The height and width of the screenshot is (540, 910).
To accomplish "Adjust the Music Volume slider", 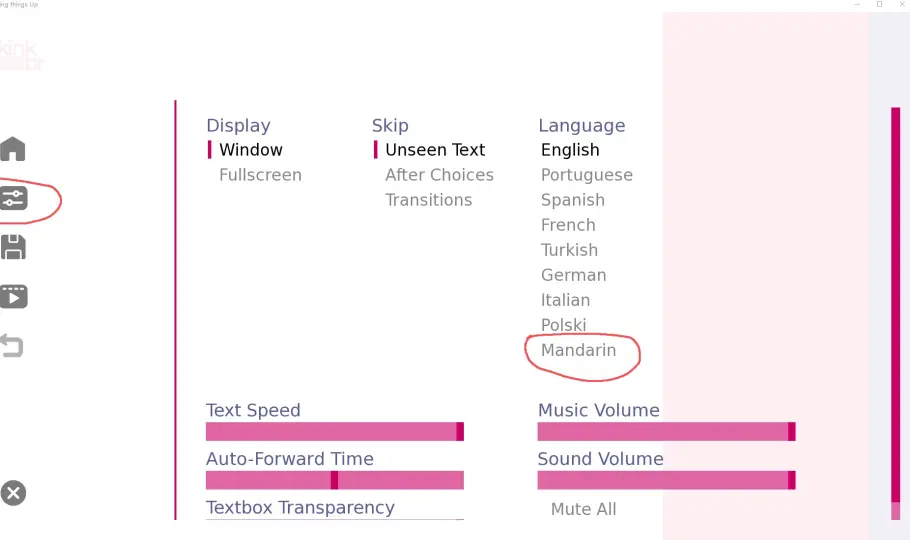I will [x=666, y=431].
